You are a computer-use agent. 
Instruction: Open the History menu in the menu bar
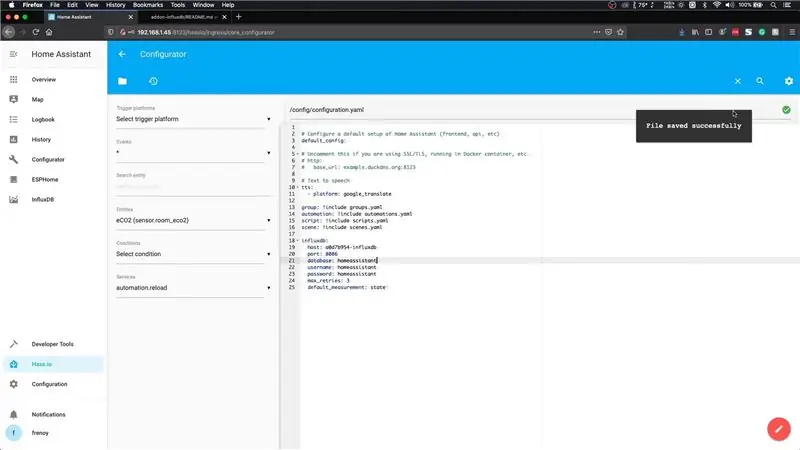click(x=115, y=5)
